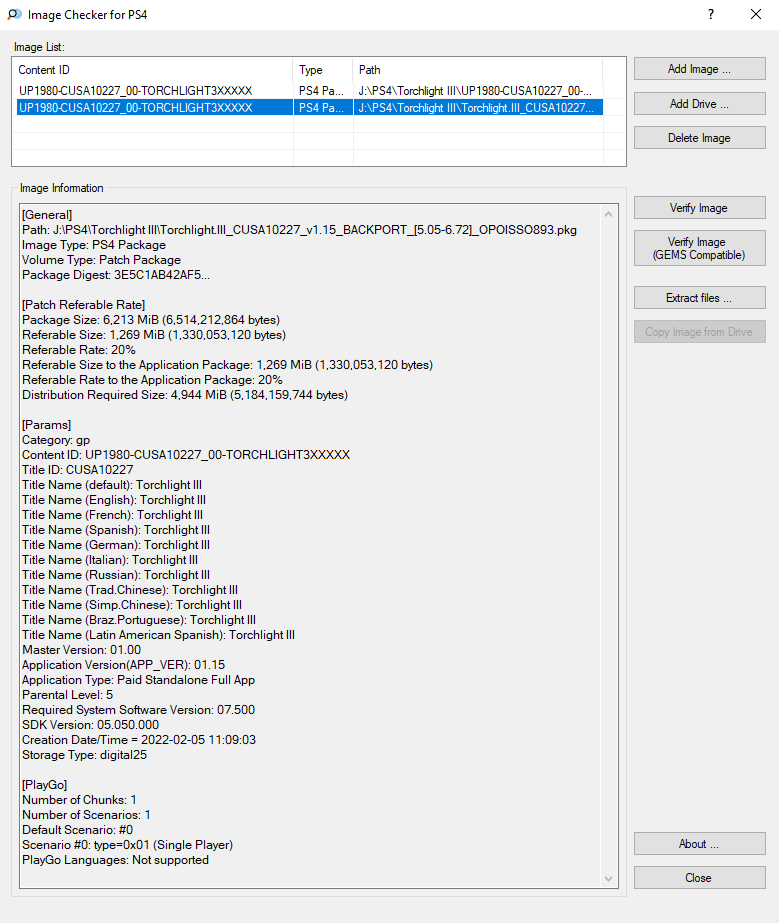Click the SDK Version line
The image size is (779, 923).
pos(91,725)
